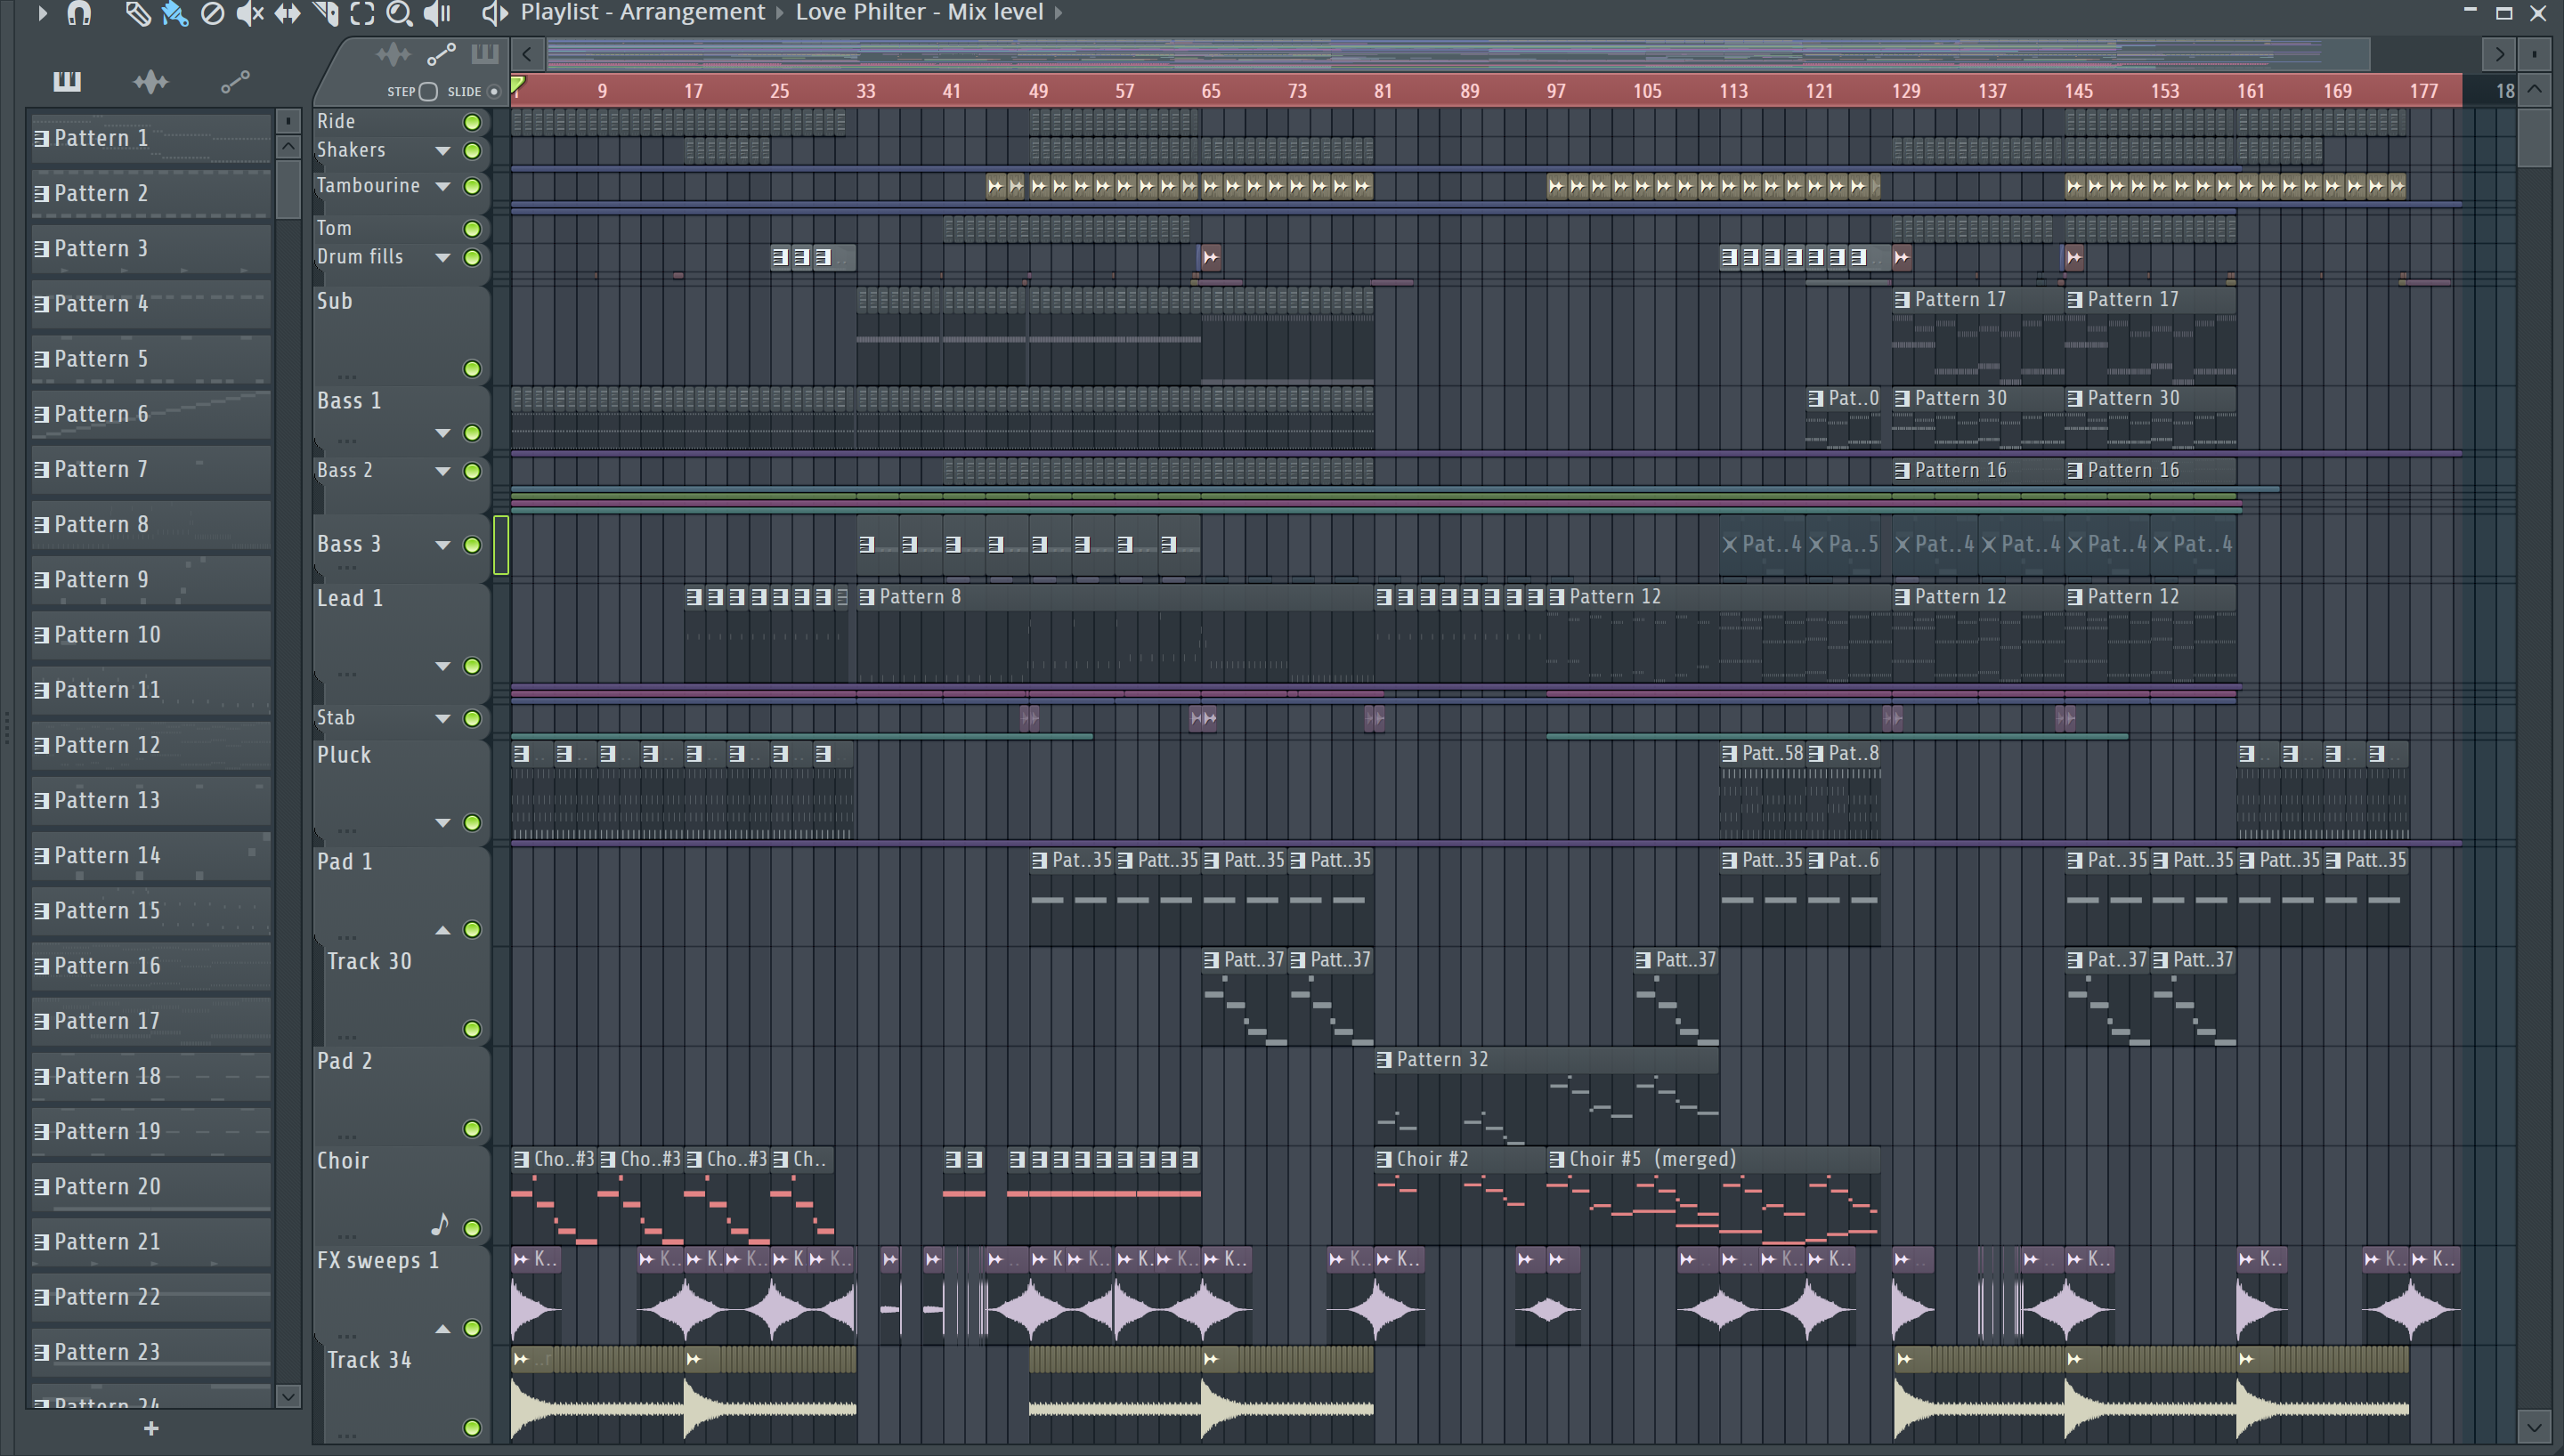This screenshot has width=2564, height=1456.
Task: Select the Delete tool
Action: pos(212,13)
